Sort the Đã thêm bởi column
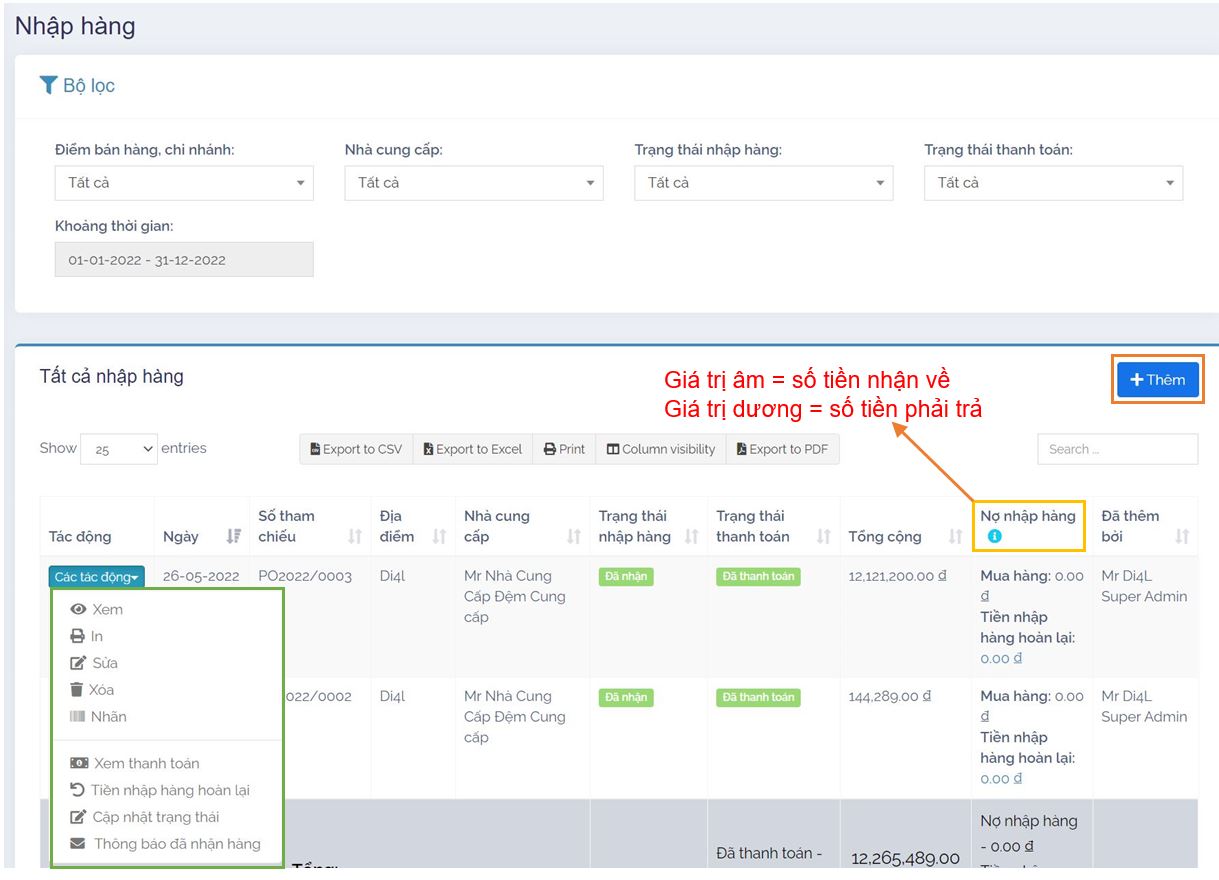 1182,537
